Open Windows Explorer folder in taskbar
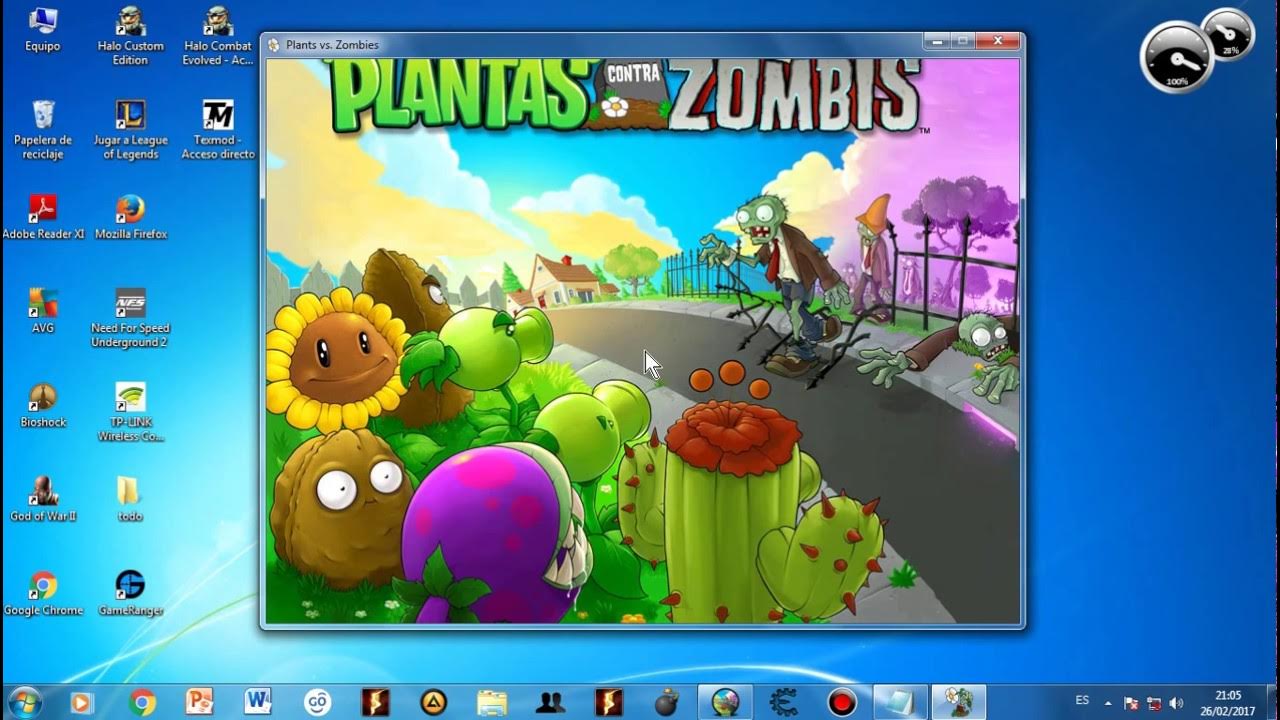 [492, 702]
